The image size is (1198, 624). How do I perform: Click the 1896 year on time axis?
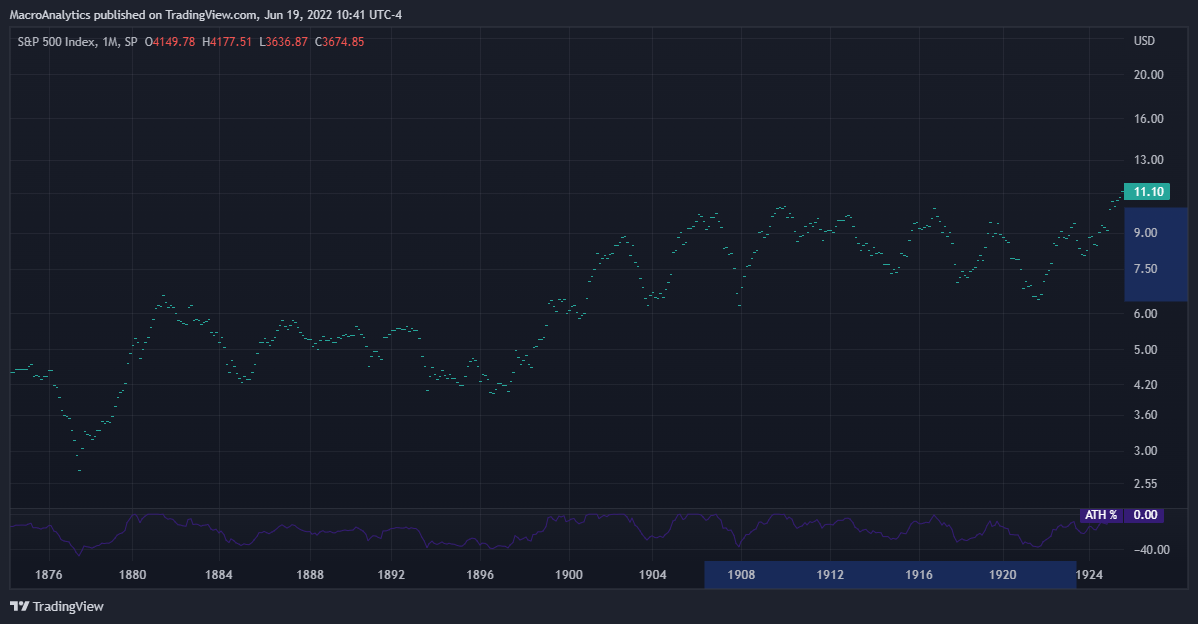pyautogui.click(x=480, y=575)
